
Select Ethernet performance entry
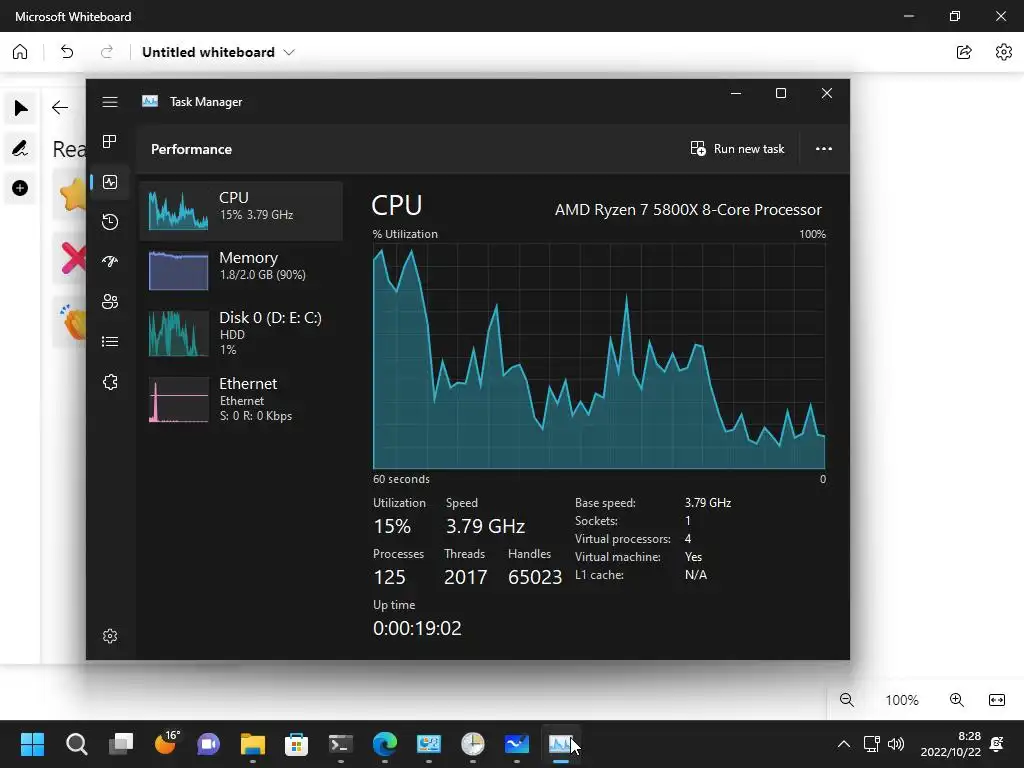[241, 399]
